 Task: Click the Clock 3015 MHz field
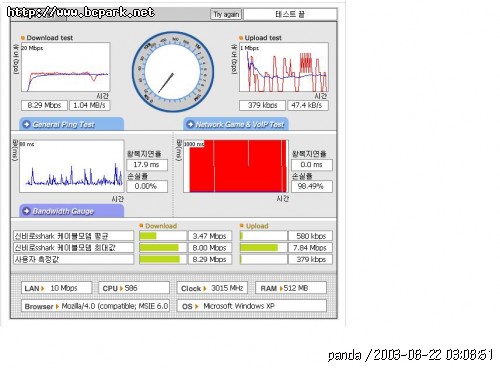[212, 288]
